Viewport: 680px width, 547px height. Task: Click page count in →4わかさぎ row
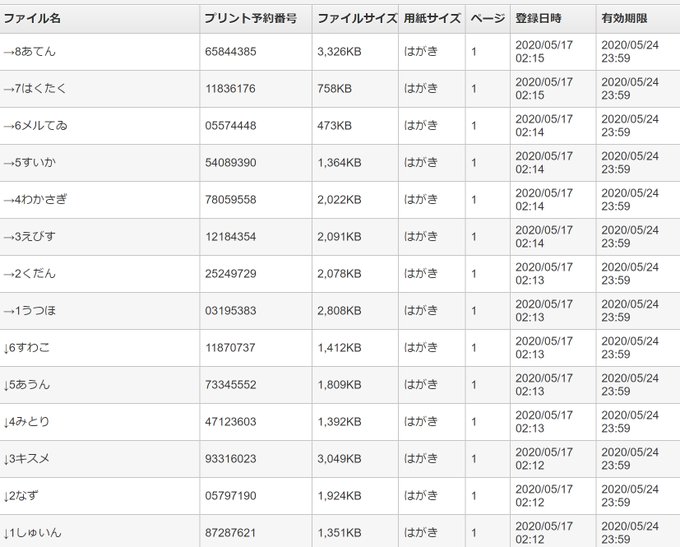474,200
